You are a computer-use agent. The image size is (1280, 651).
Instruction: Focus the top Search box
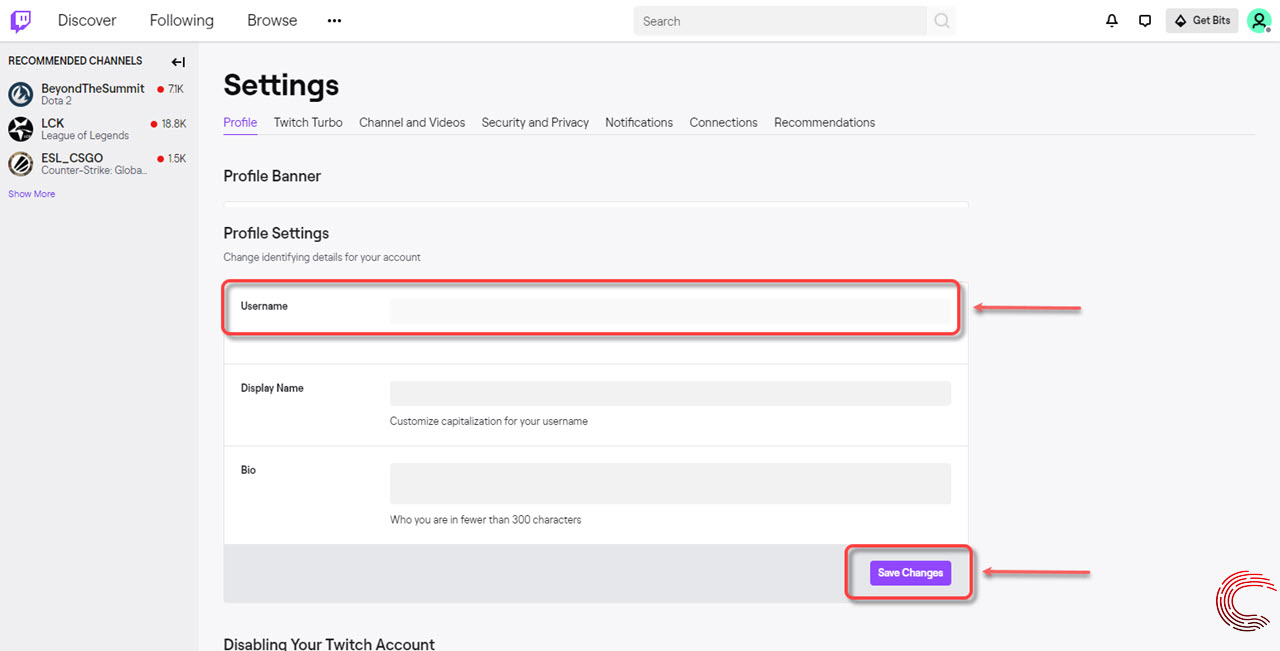780,21
